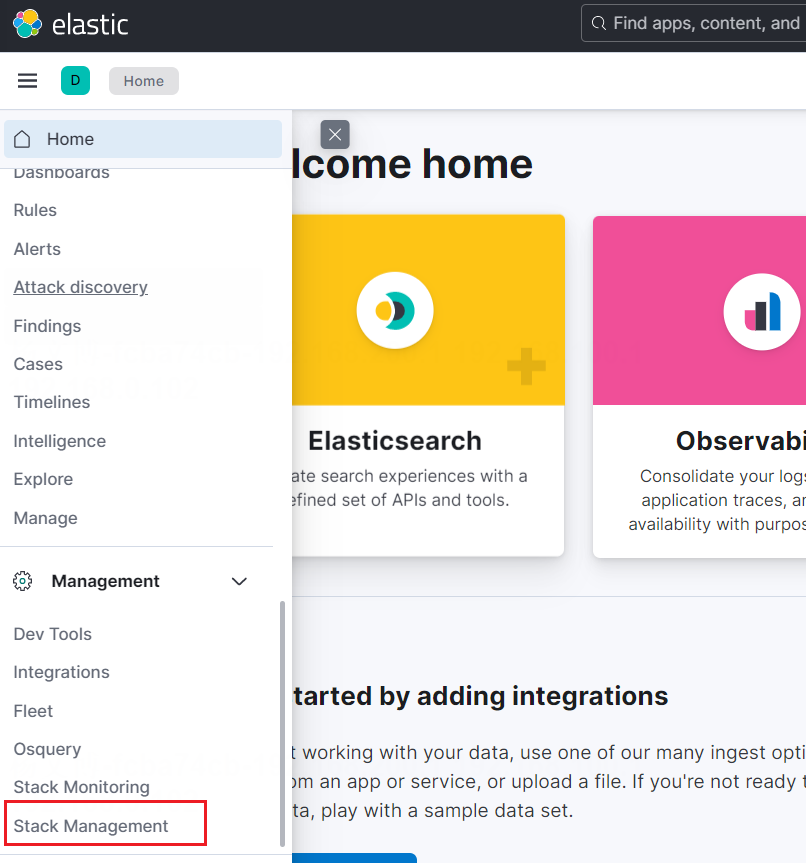806x863 pixels.
Task: Close the navigation flyout with X button
Action: (335, 134)
